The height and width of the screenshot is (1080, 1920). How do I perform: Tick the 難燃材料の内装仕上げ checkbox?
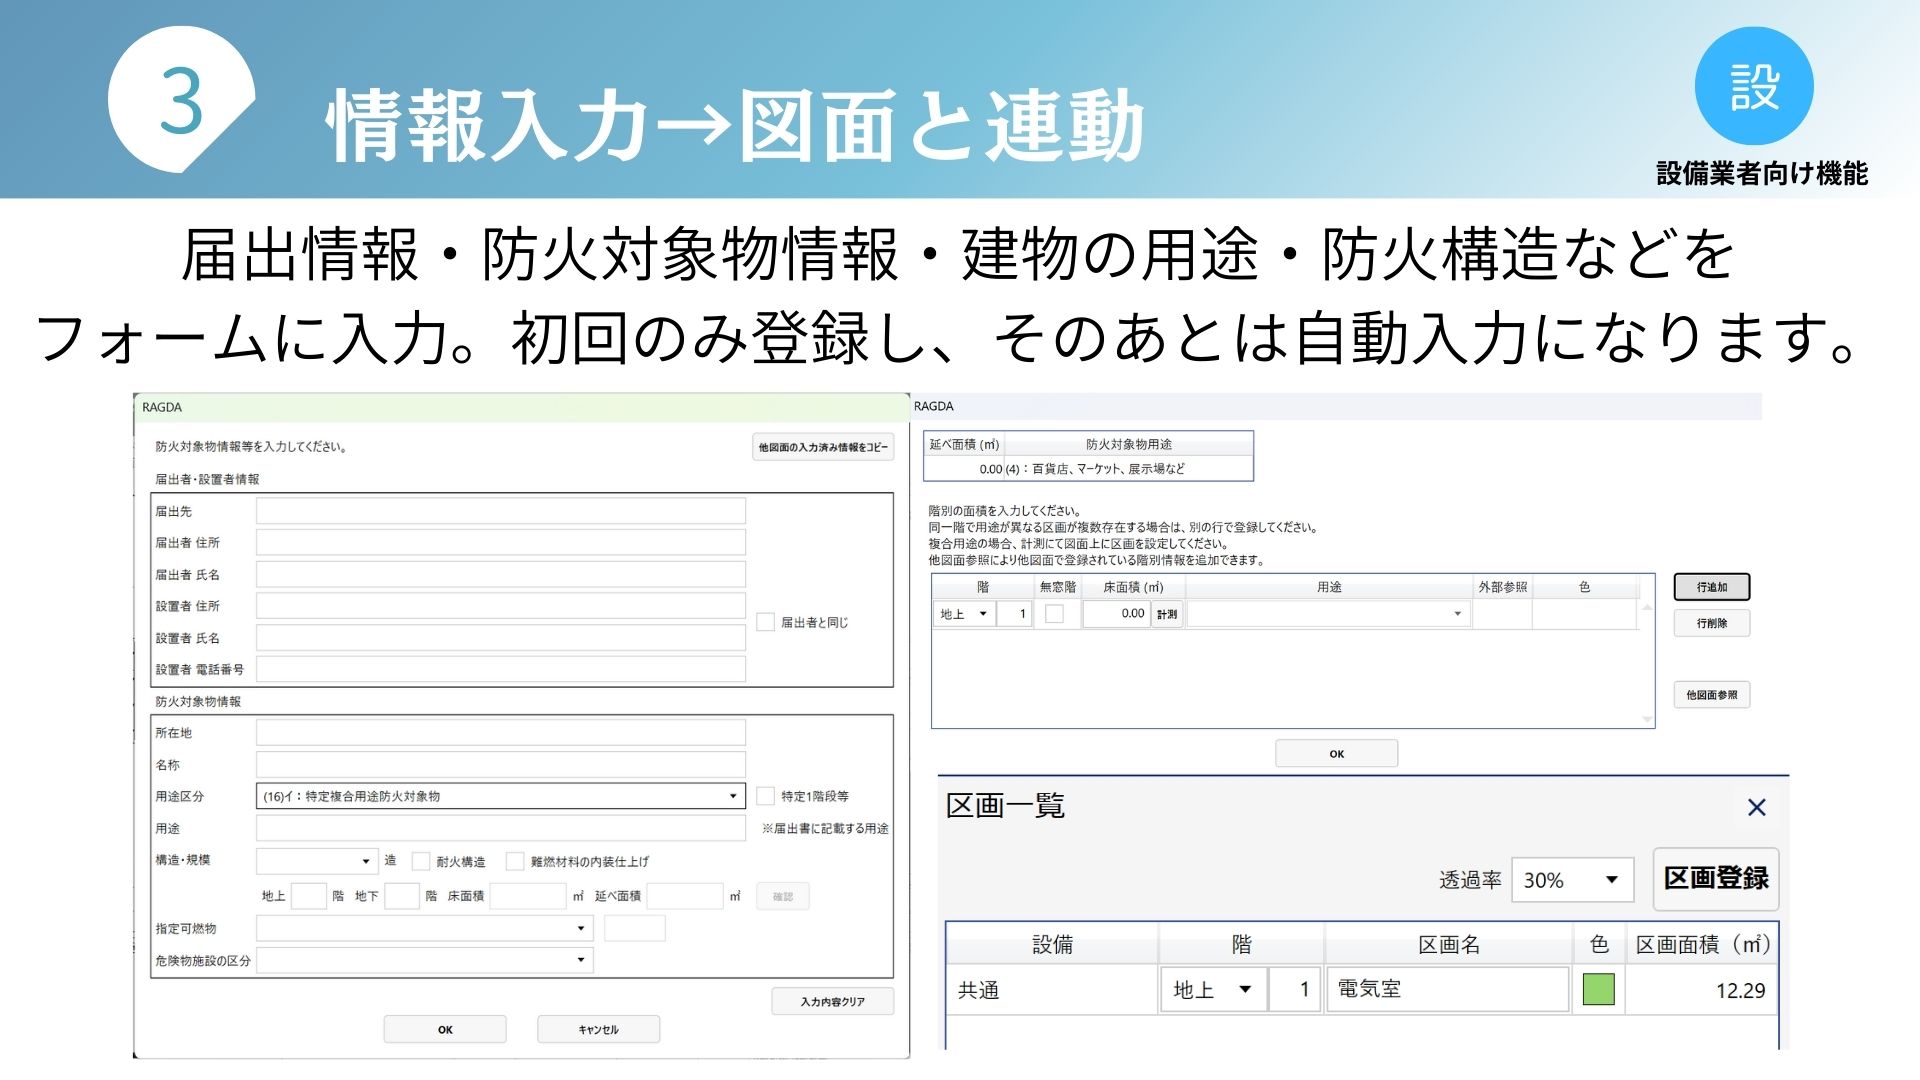coord(515,861)
